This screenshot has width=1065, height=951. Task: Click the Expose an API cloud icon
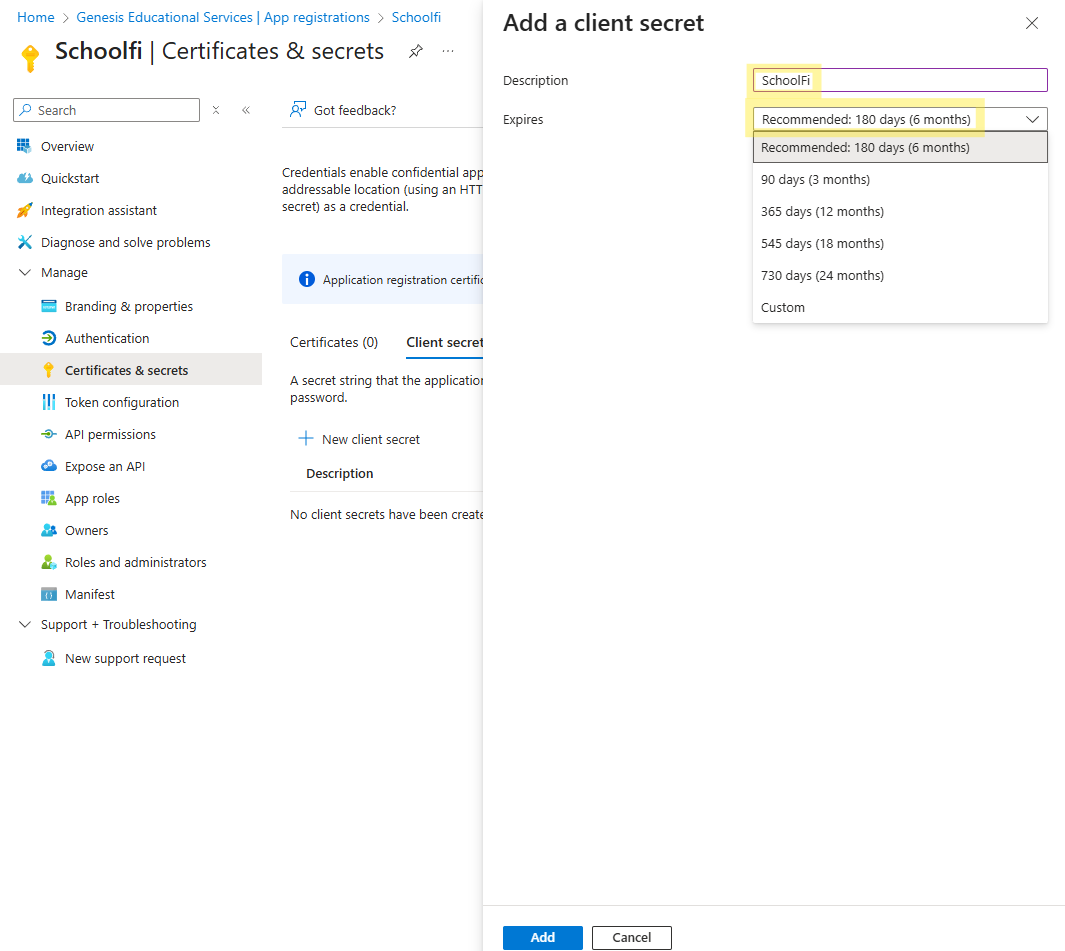tap(49, 465)
